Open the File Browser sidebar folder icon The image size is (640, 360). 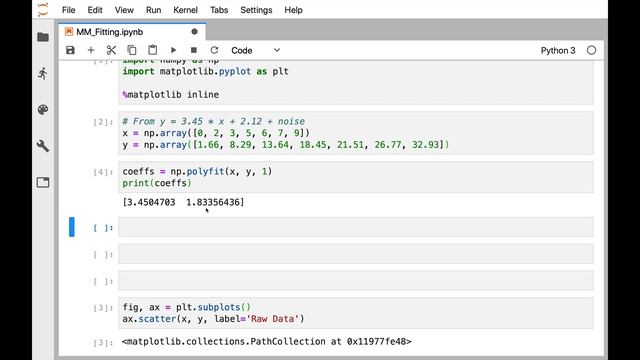pos(43,37)
